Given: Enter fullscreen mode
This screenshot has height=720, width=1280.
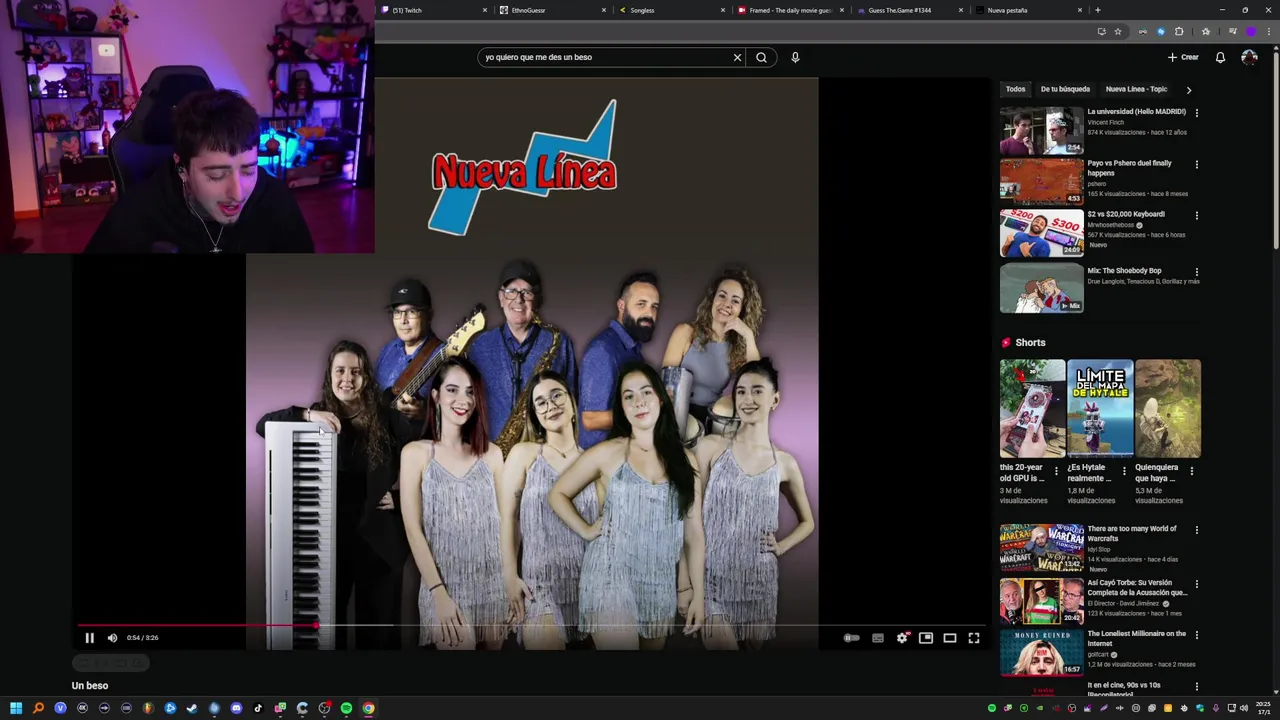Looking at the screenshot, I should [x=974, y=638].
